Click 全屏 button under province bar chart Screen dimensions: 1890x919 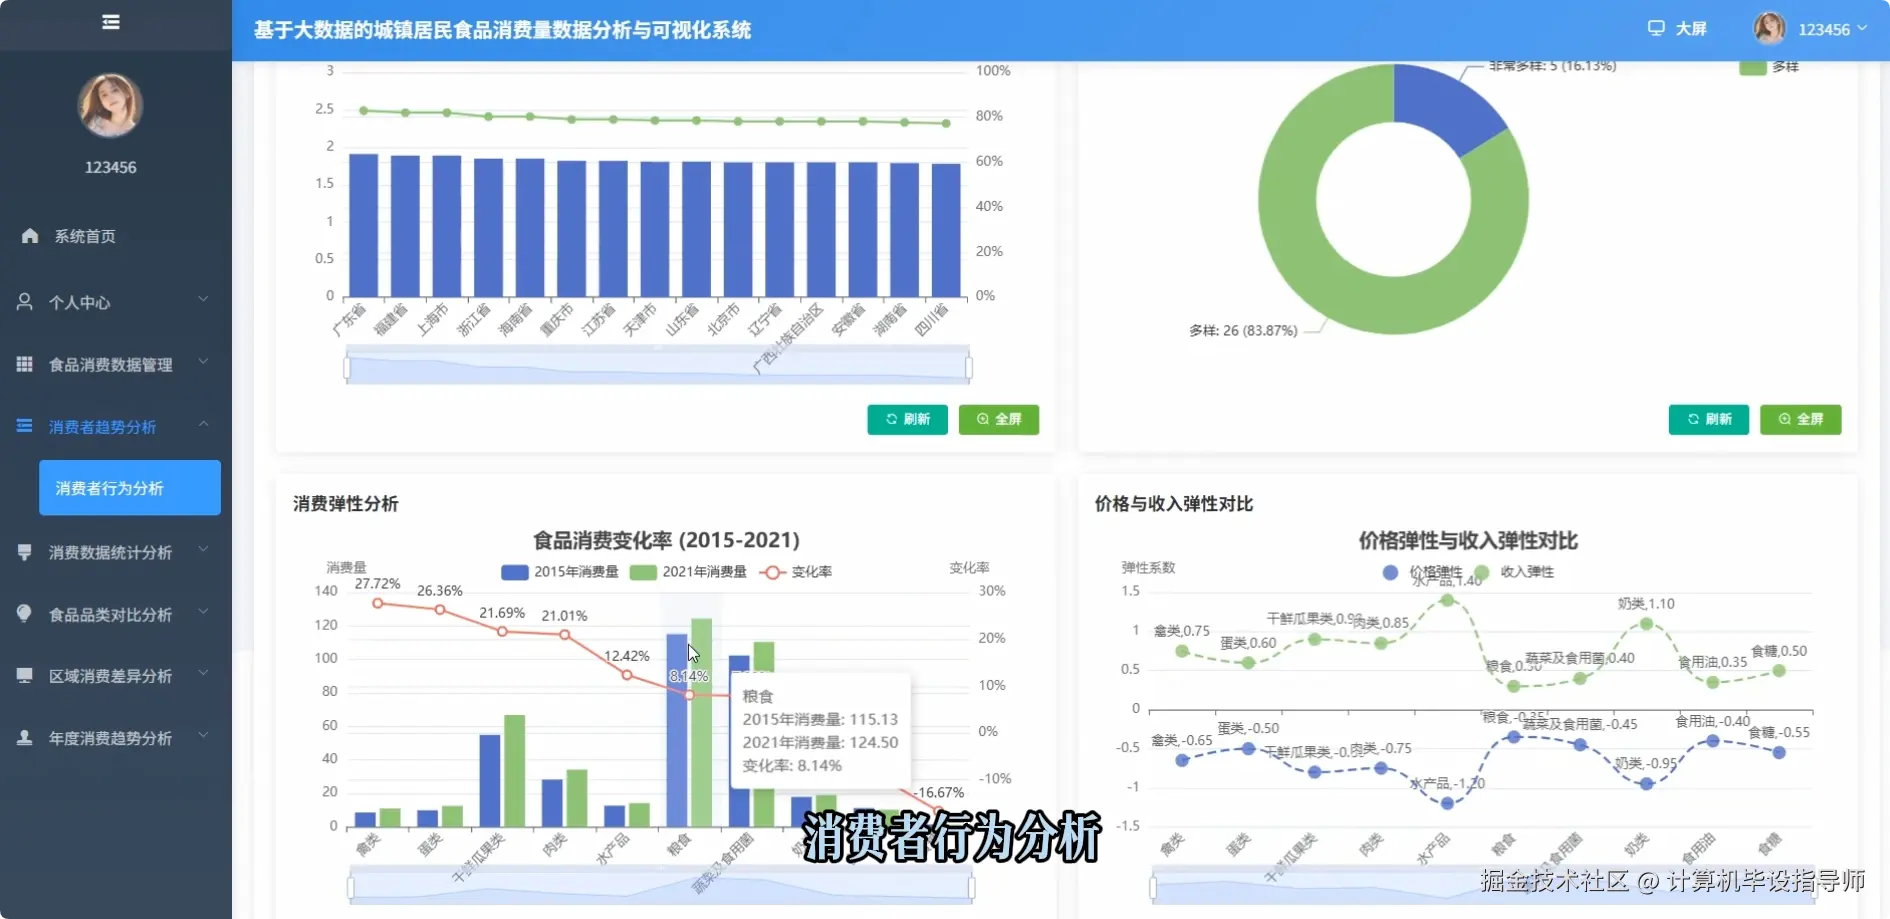coord(999,419)
